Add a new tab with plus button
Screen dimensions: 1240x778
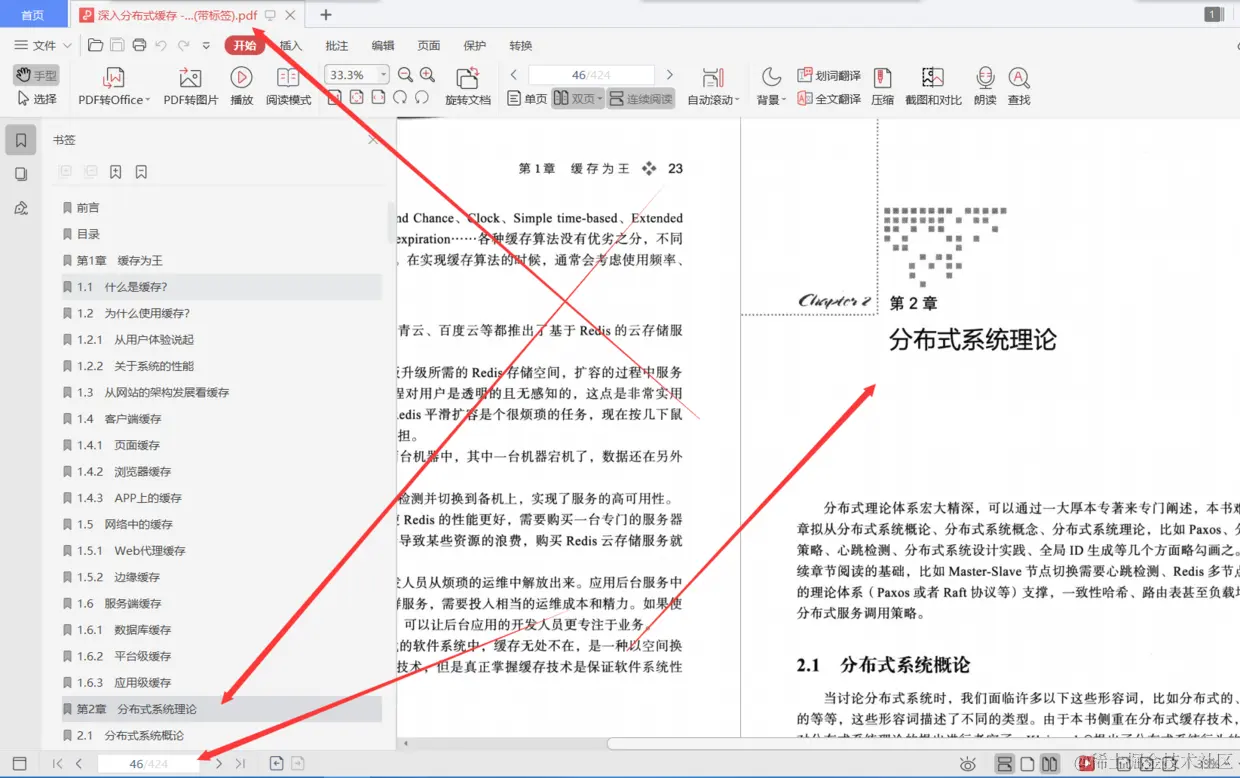click(325, 15)
